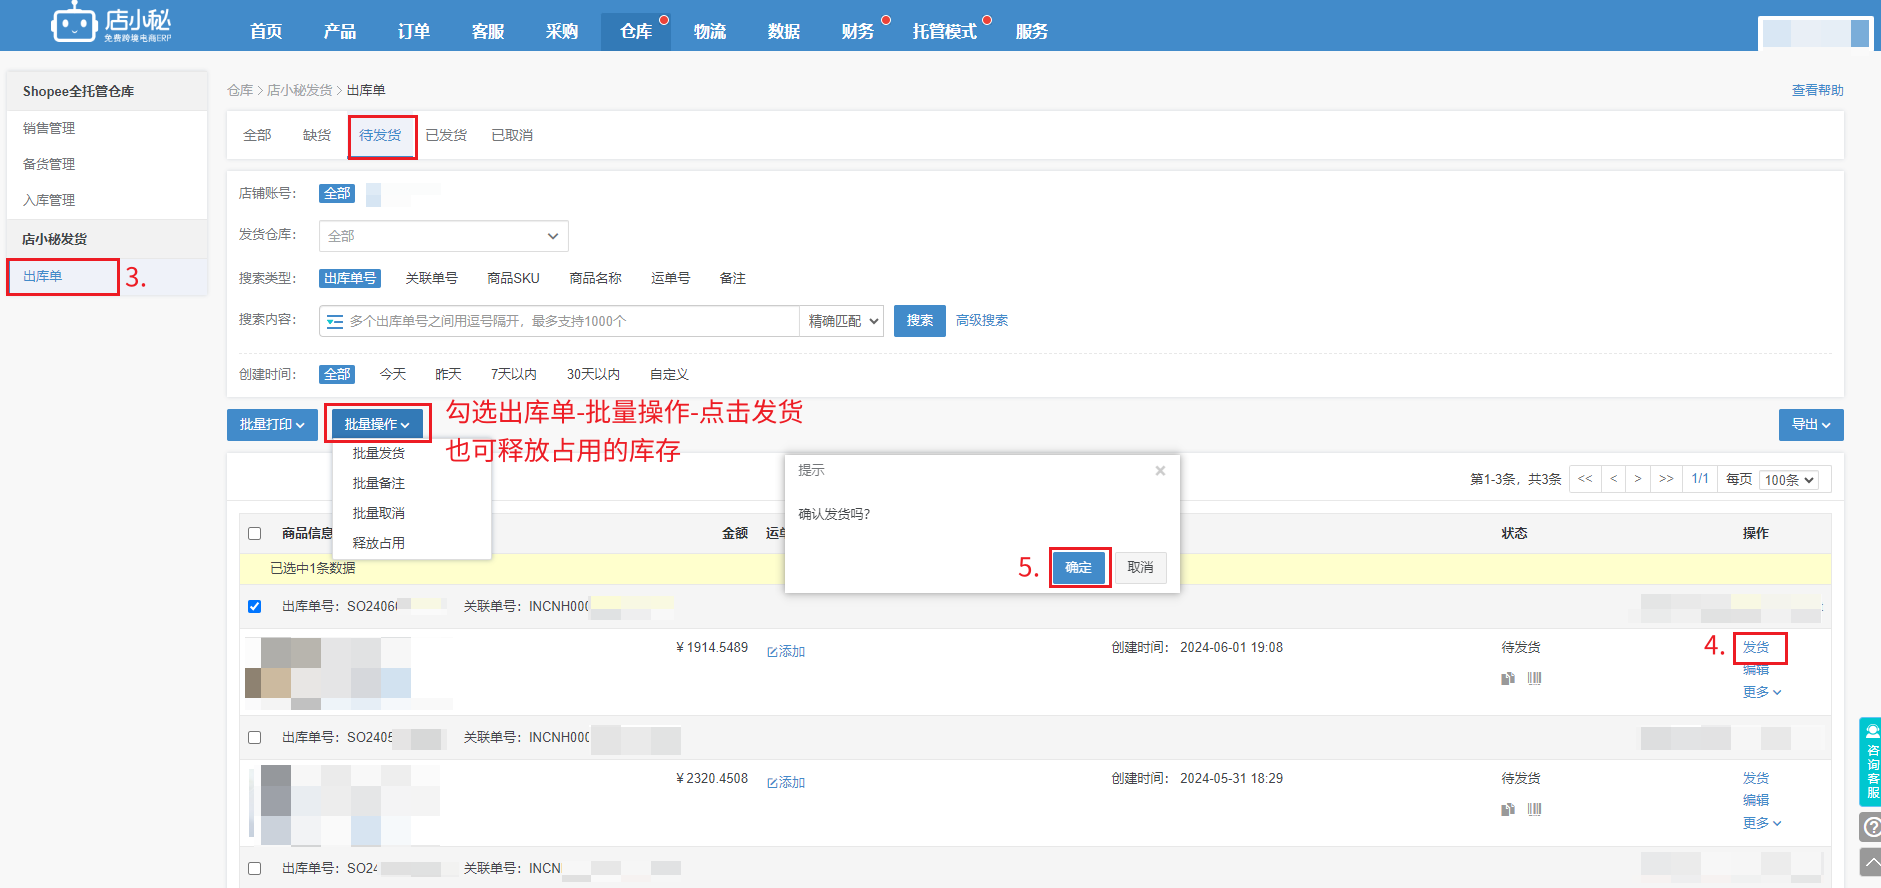Switch to the 已发货 tab

point(446,136)
